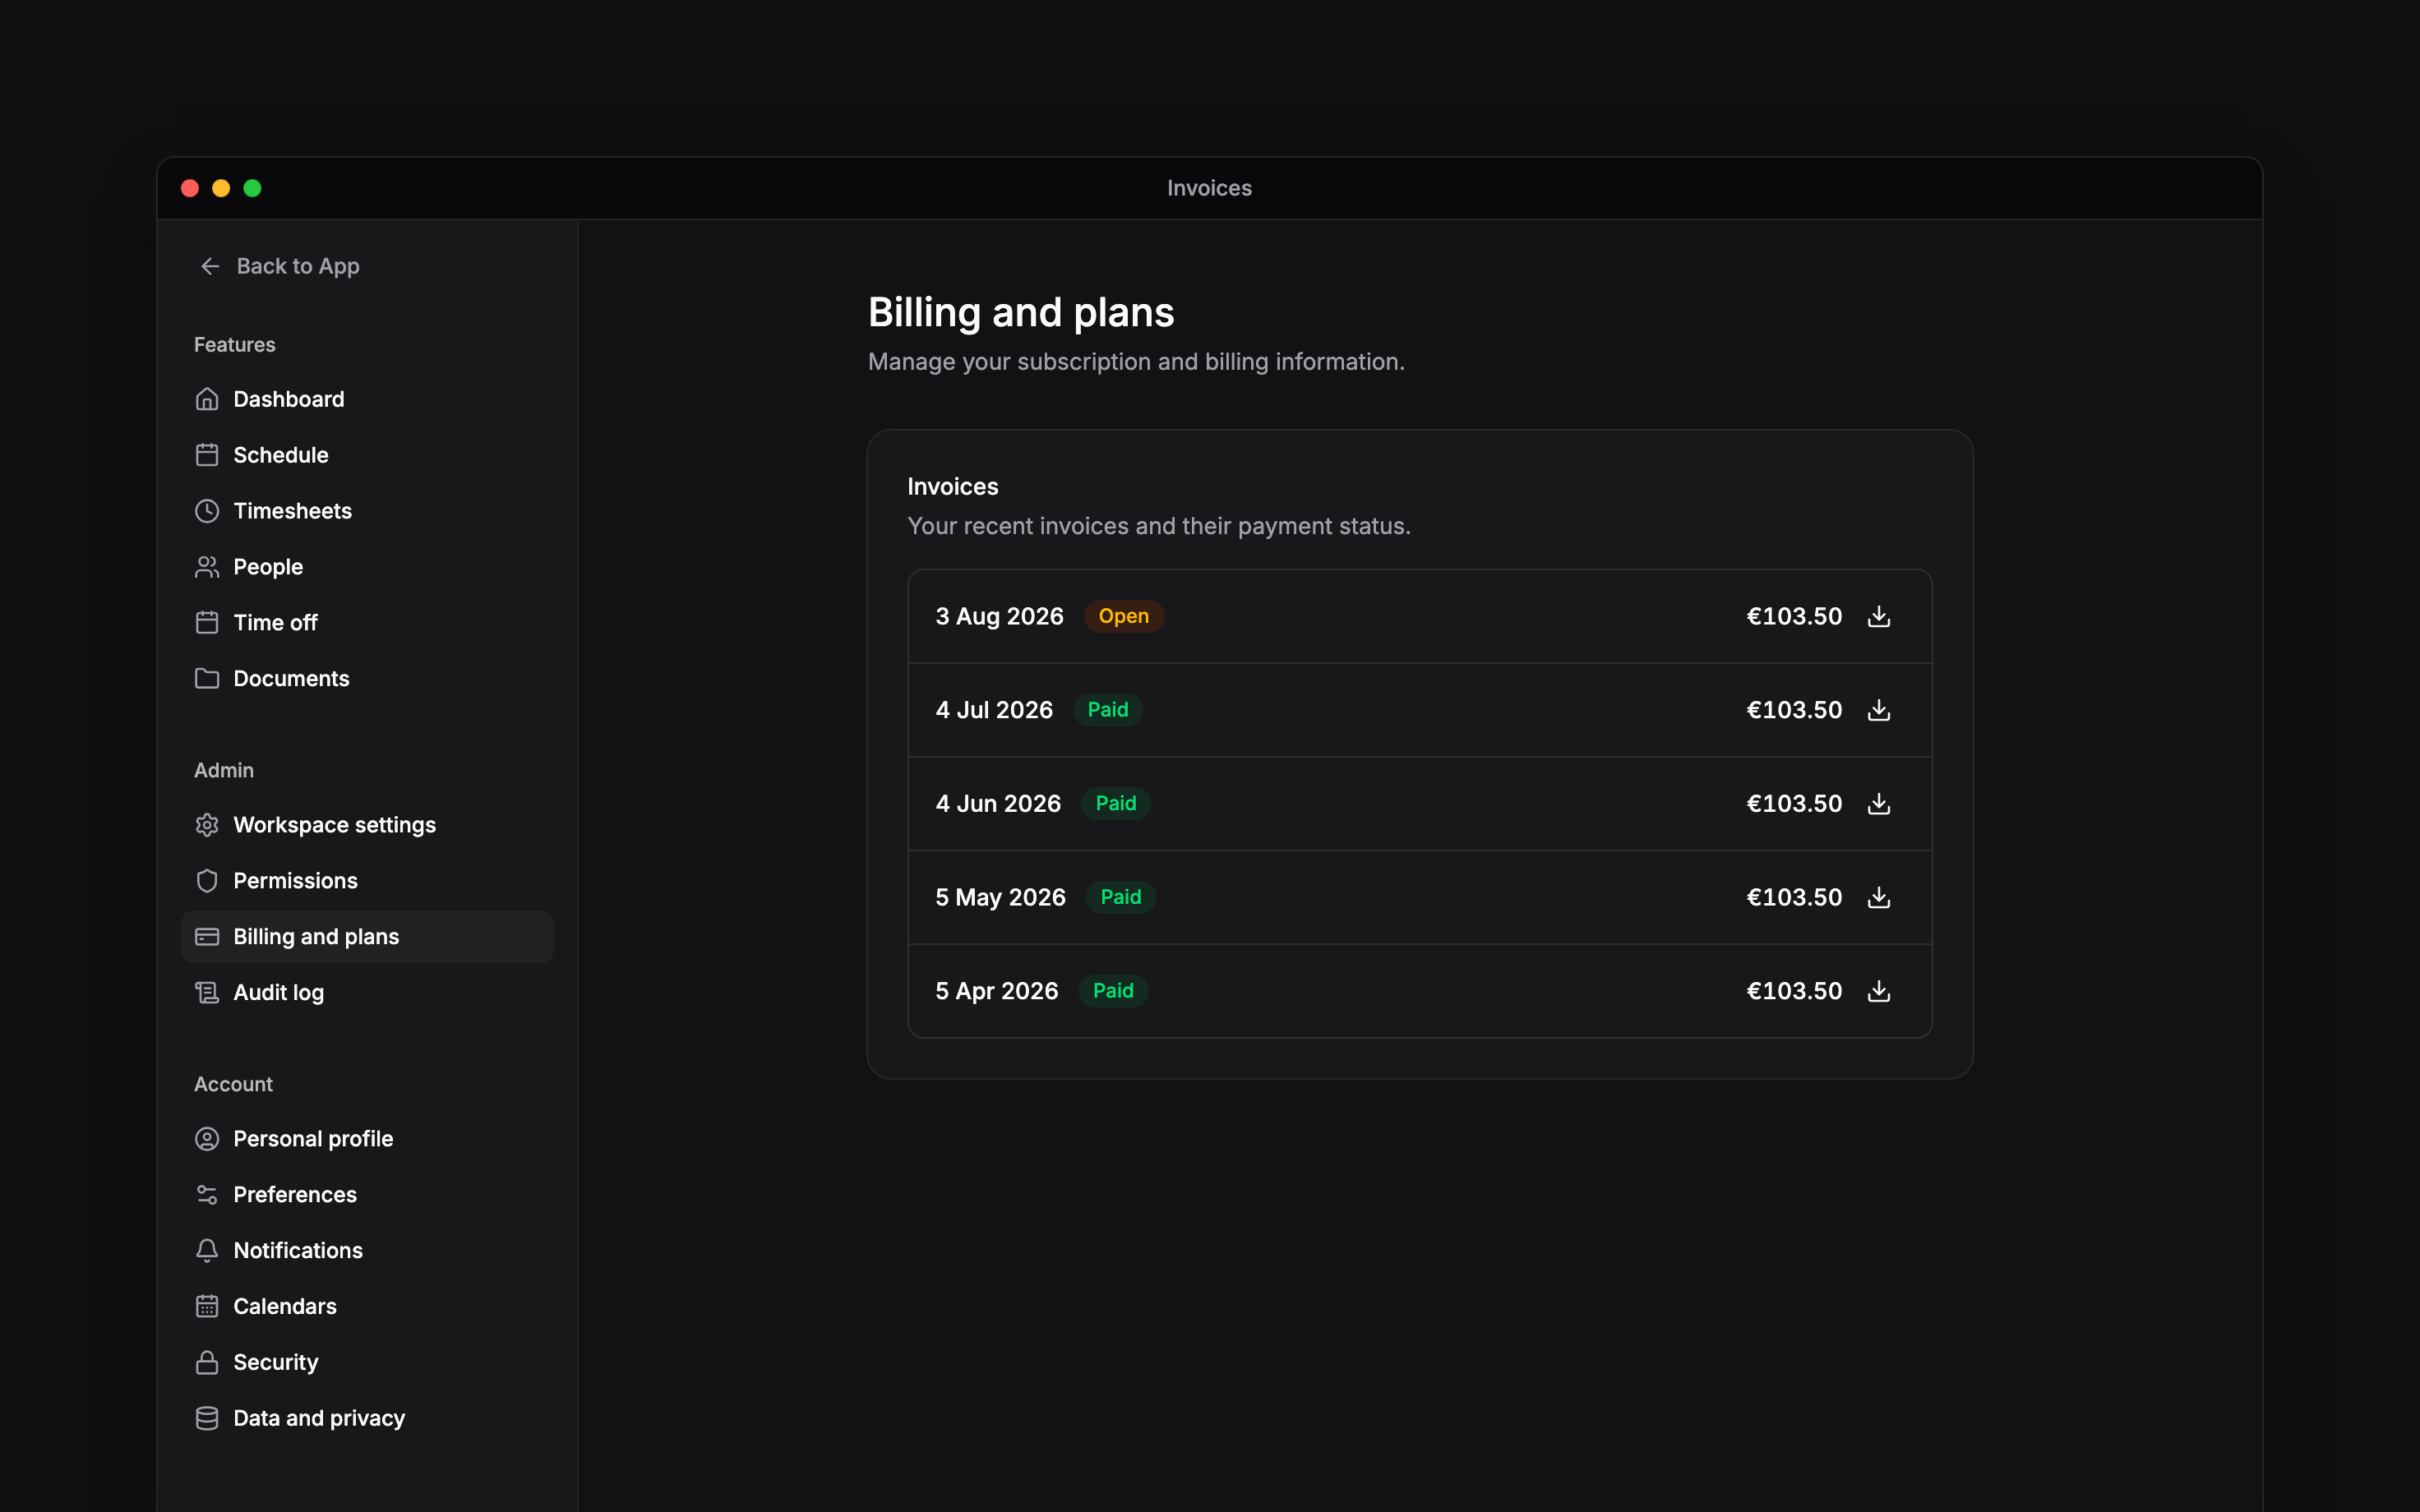Click the Documents folder icon
Viewport: 2420px width, 1512px height.
tap(207, 679)
